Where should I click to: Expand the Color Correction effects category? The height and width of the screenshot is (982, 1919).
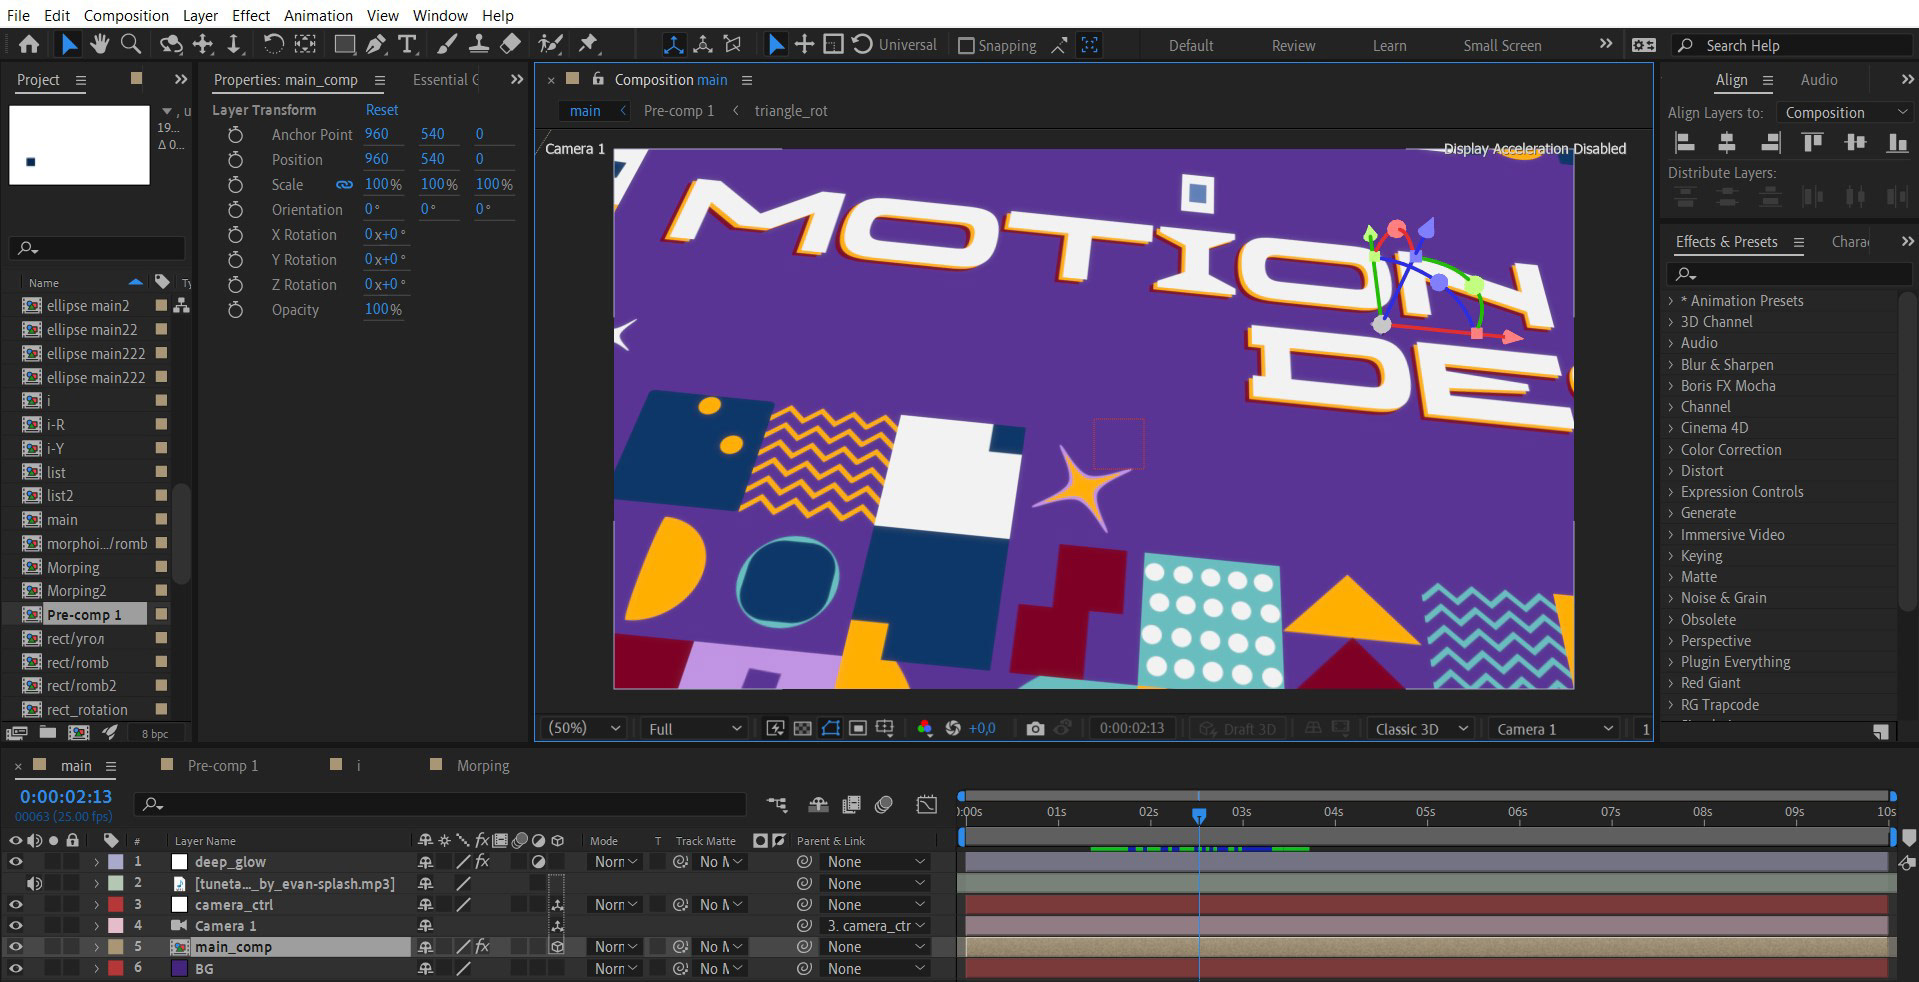click(x=1730, y=450)
